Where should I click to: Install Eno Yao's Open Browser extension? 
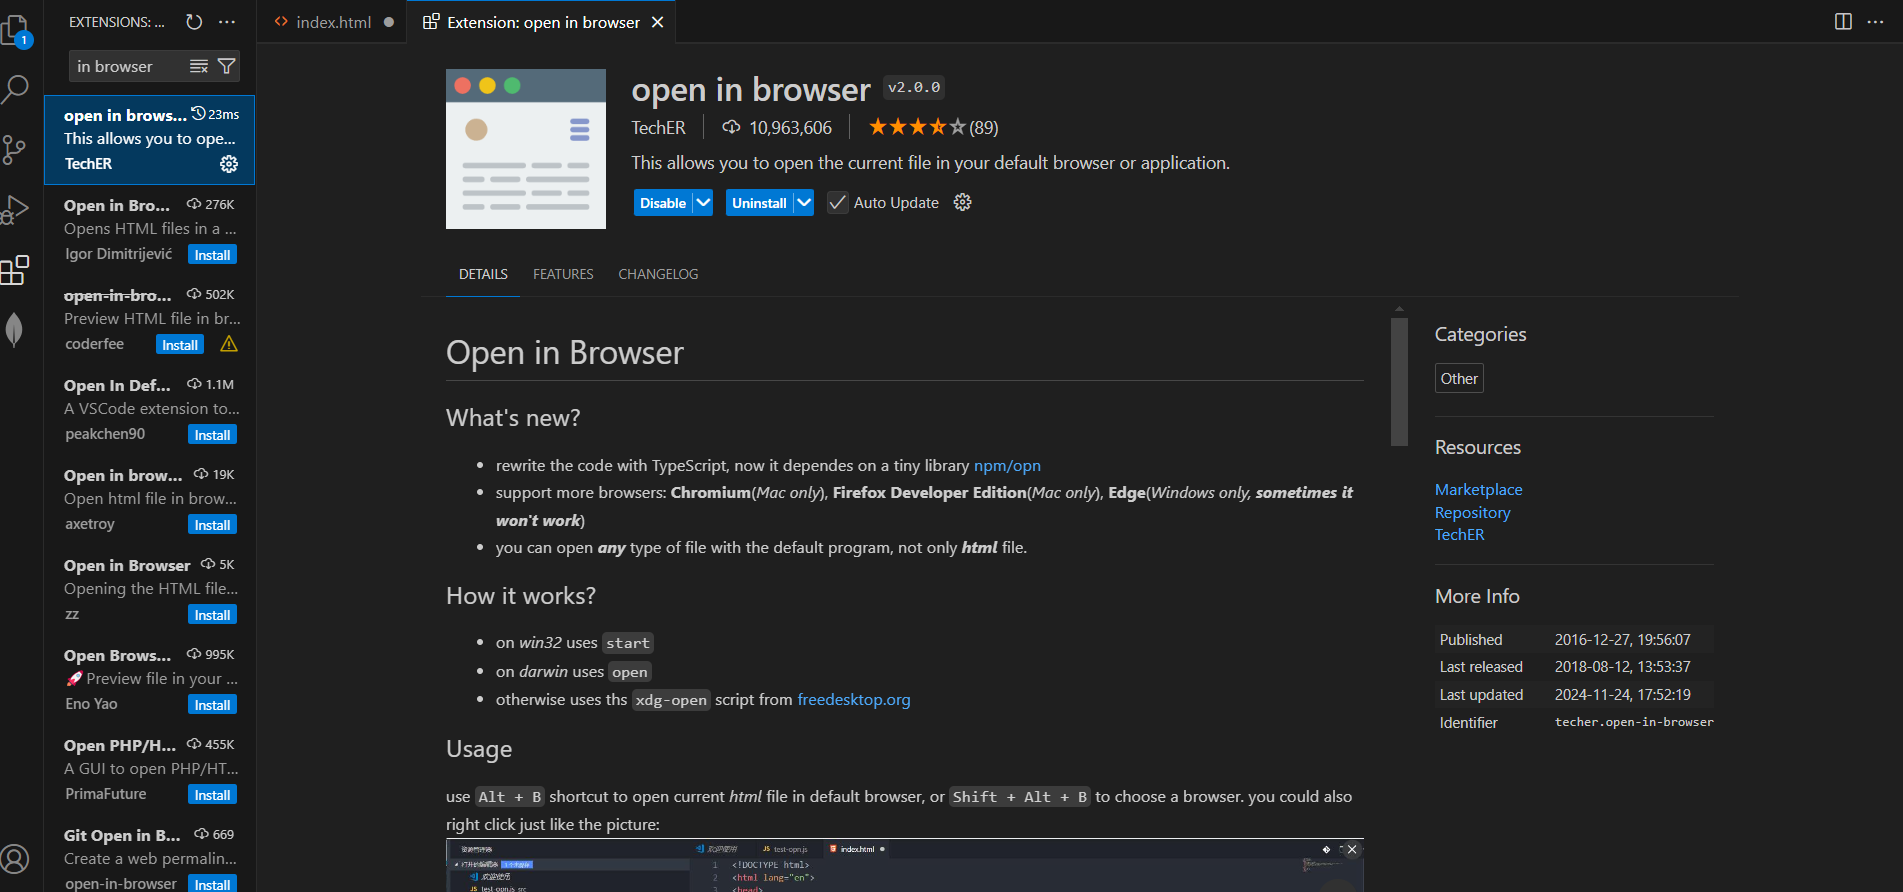pos(212,705)
